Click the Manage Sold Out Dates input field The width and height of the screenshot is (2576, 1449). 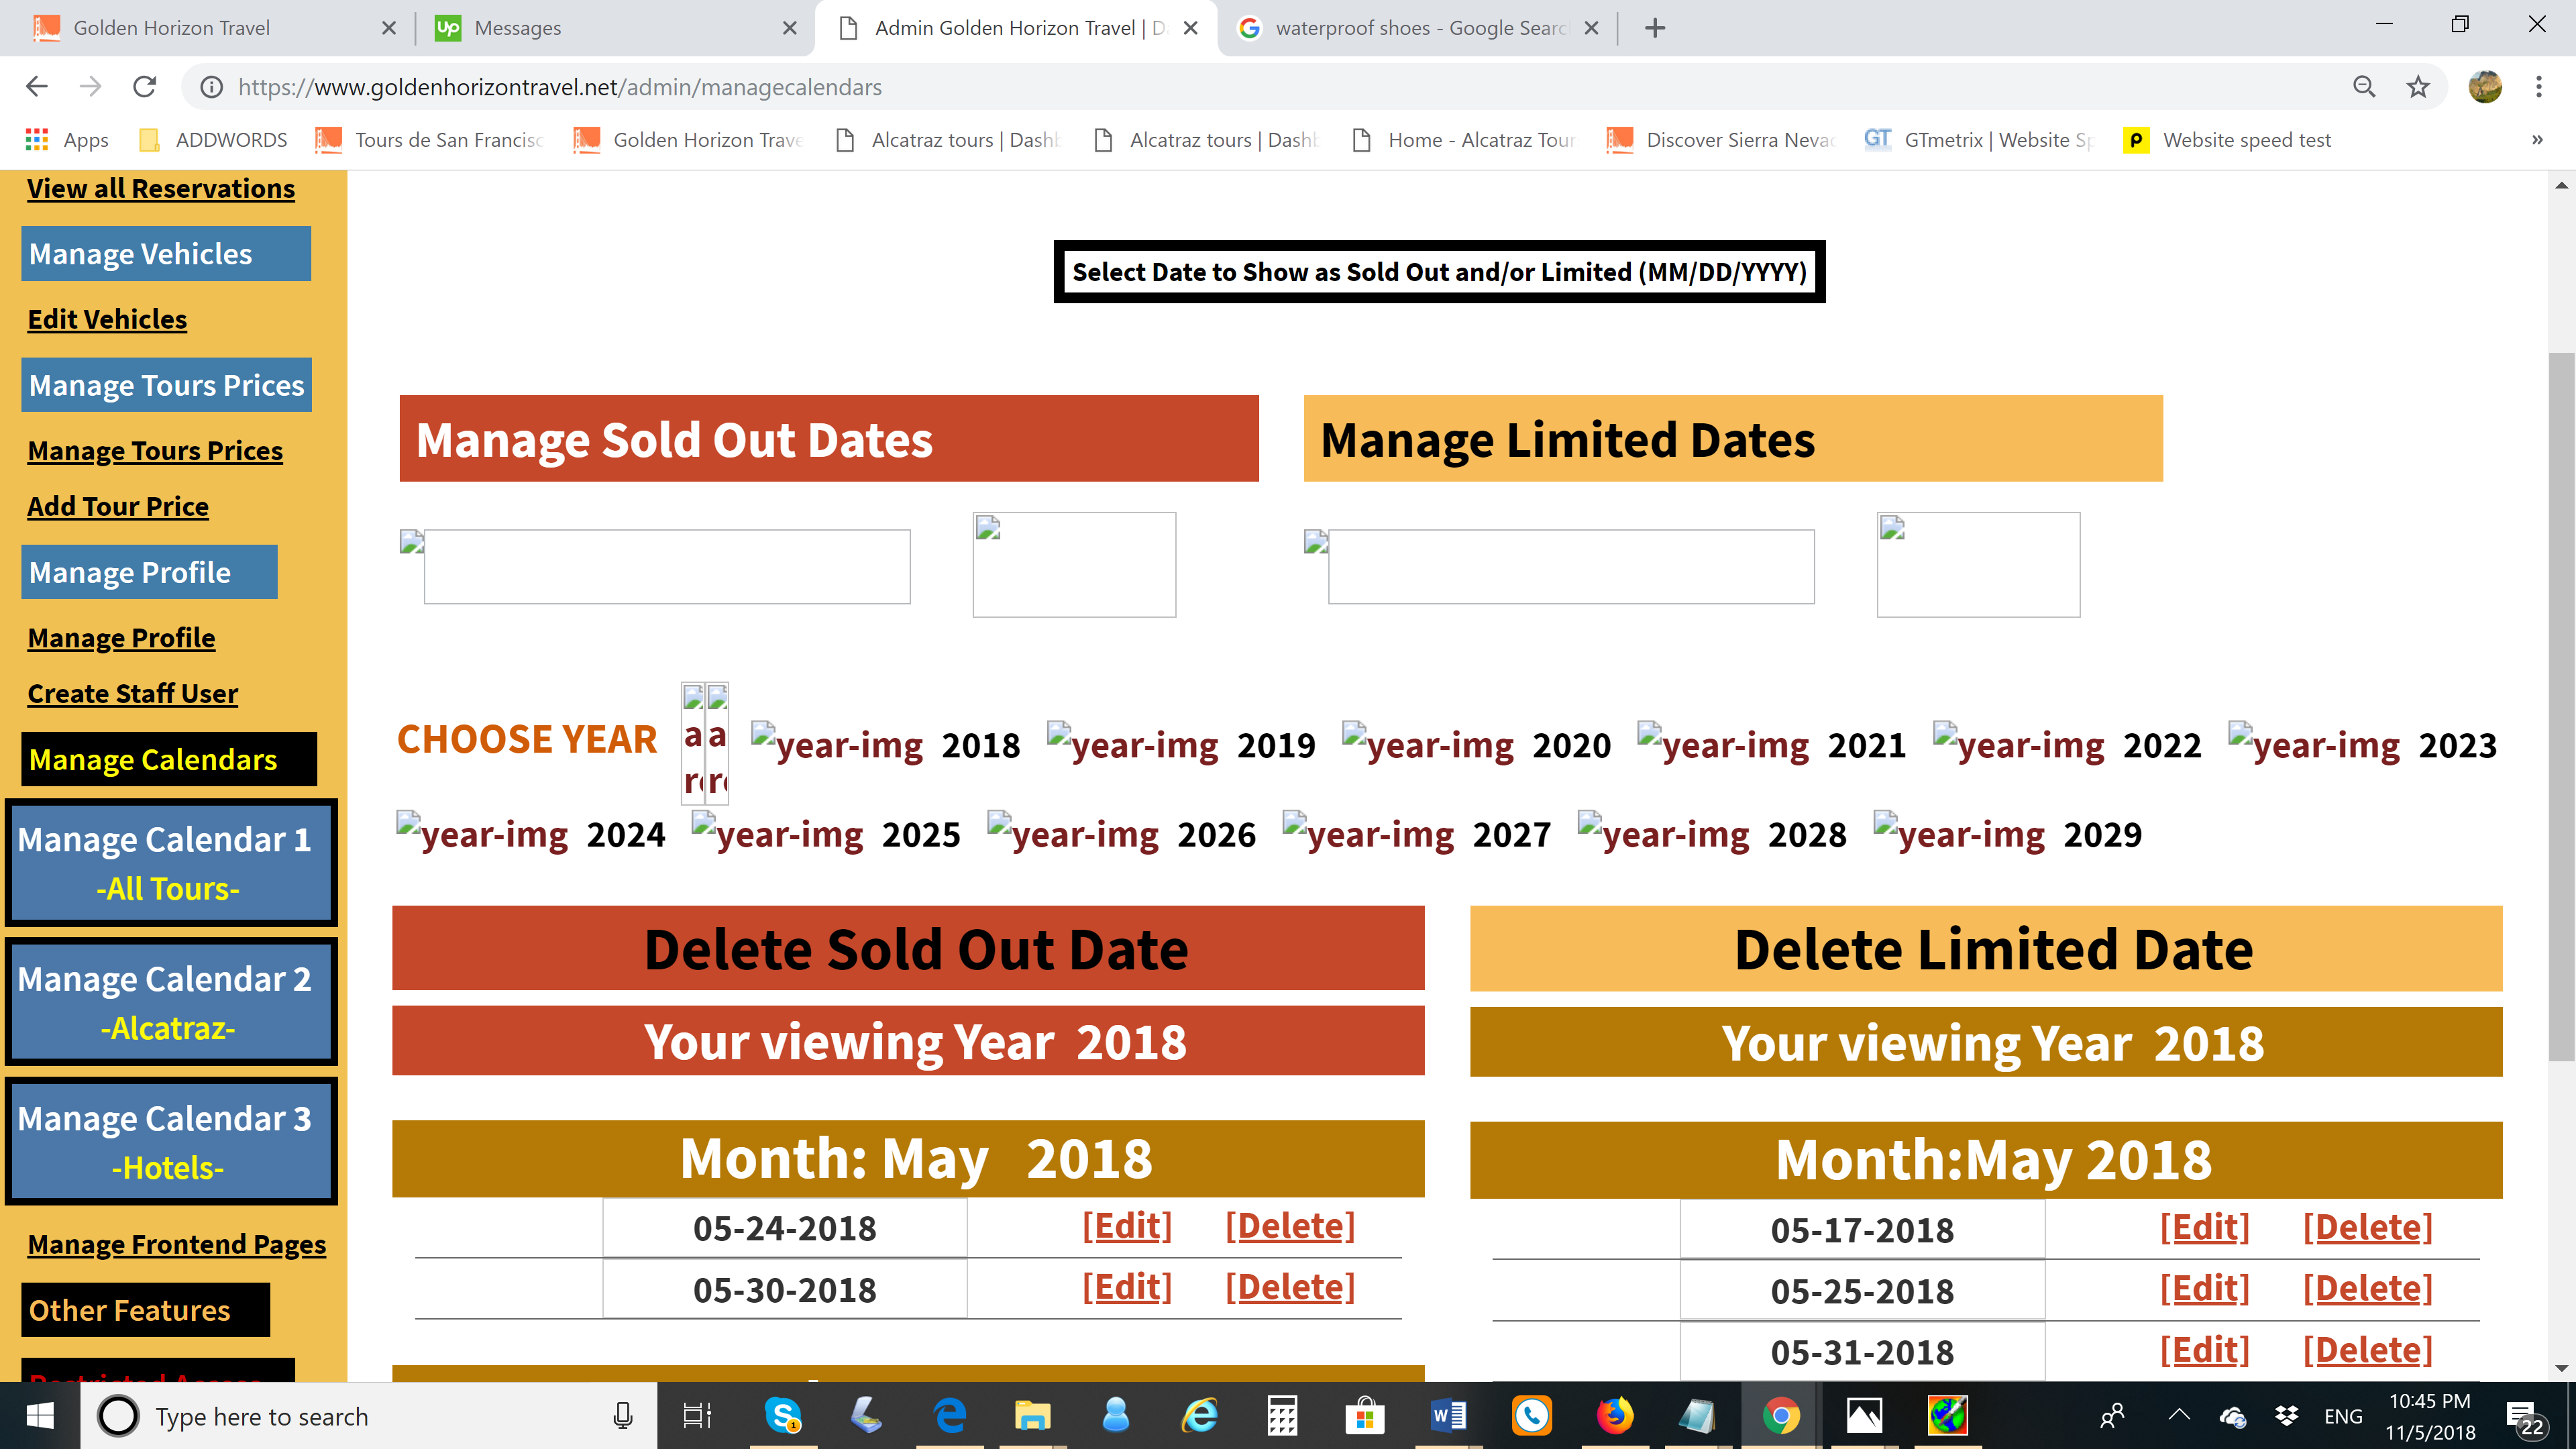pyautogui.click(x=667, y=567)
